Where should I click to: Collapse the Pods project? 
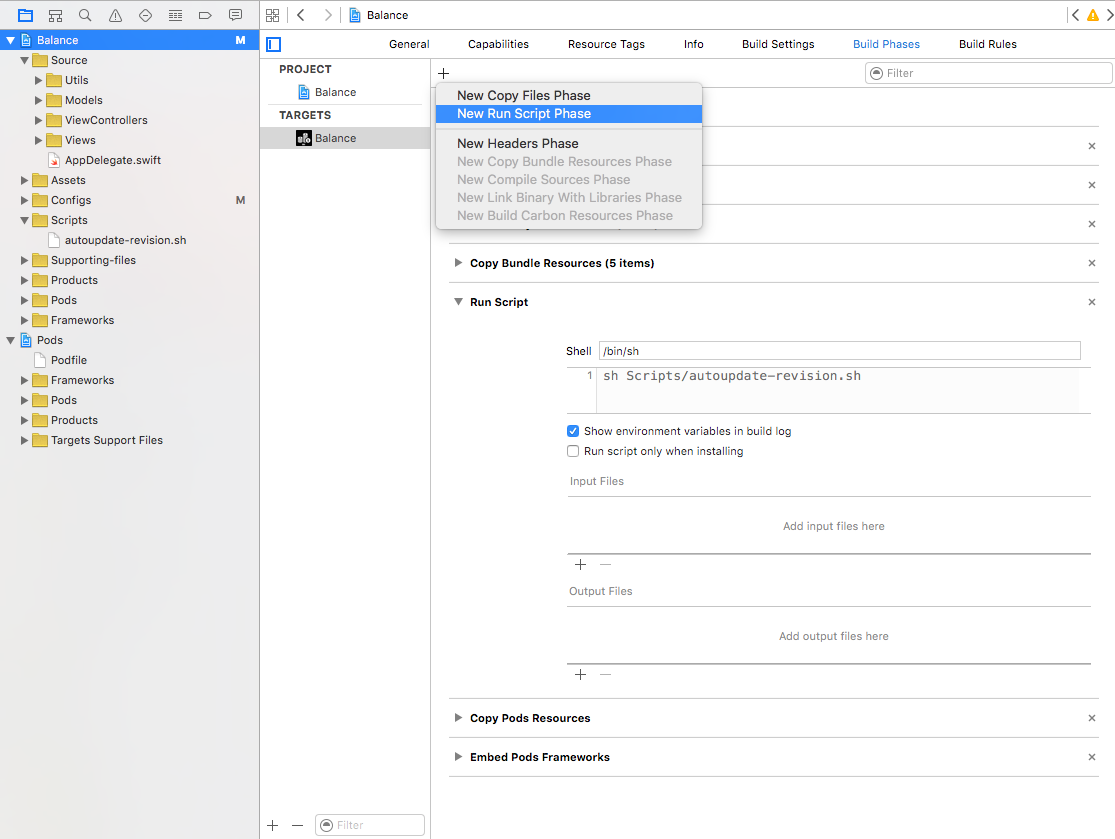click(x=11, y=341)
